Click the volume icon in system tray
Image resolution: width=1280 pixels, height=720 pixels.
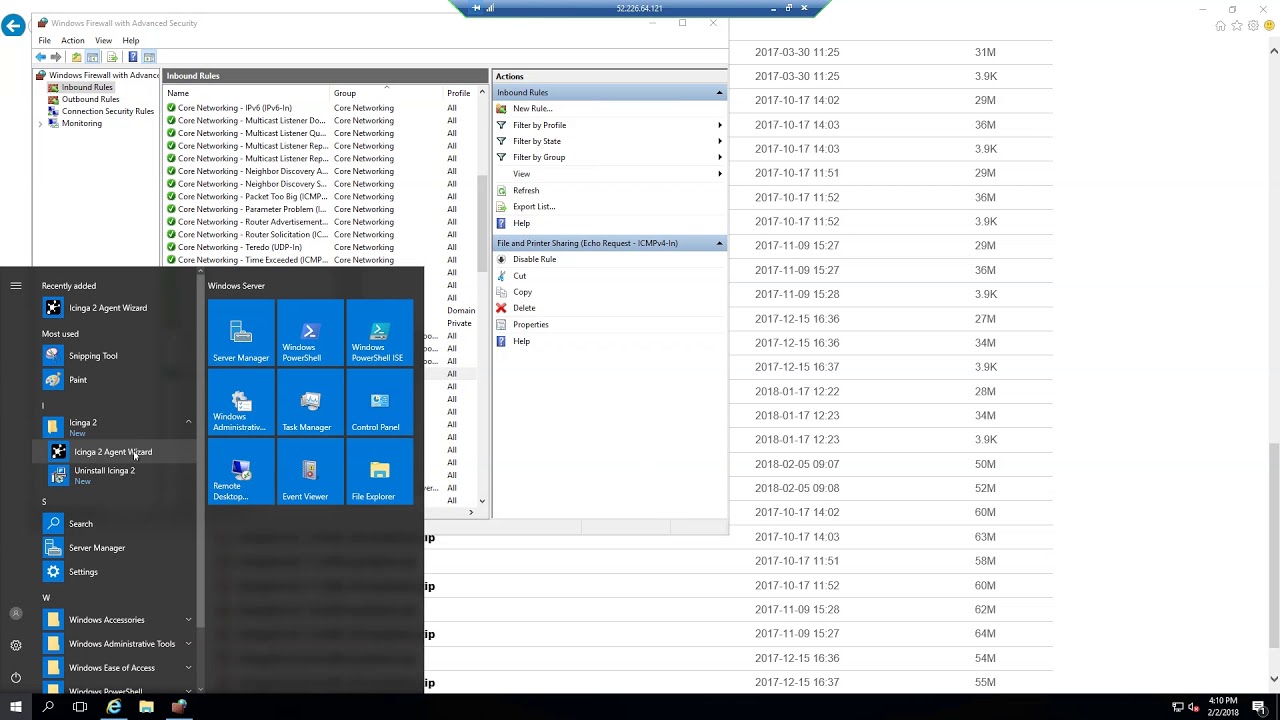[1194, 707]
